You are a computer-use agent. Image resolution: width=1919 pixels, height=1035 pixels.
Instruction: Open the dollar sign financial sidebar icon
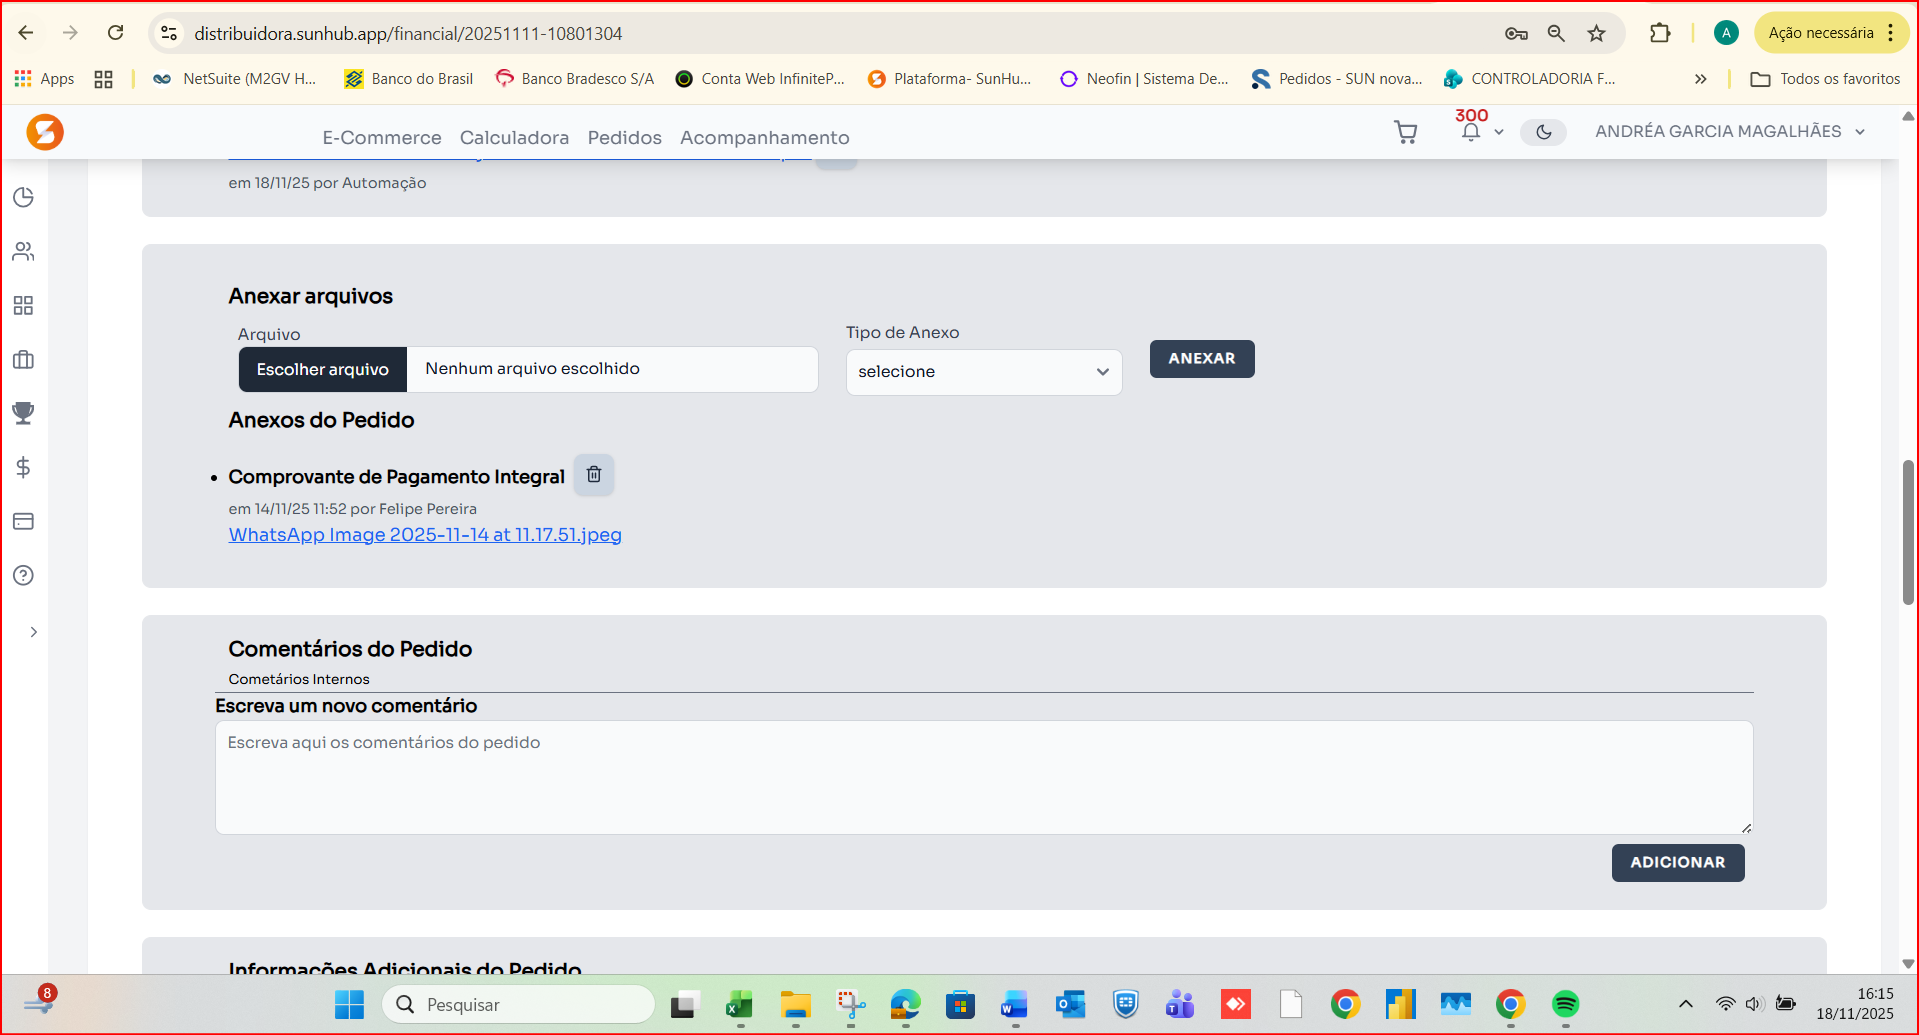[23, 467]
